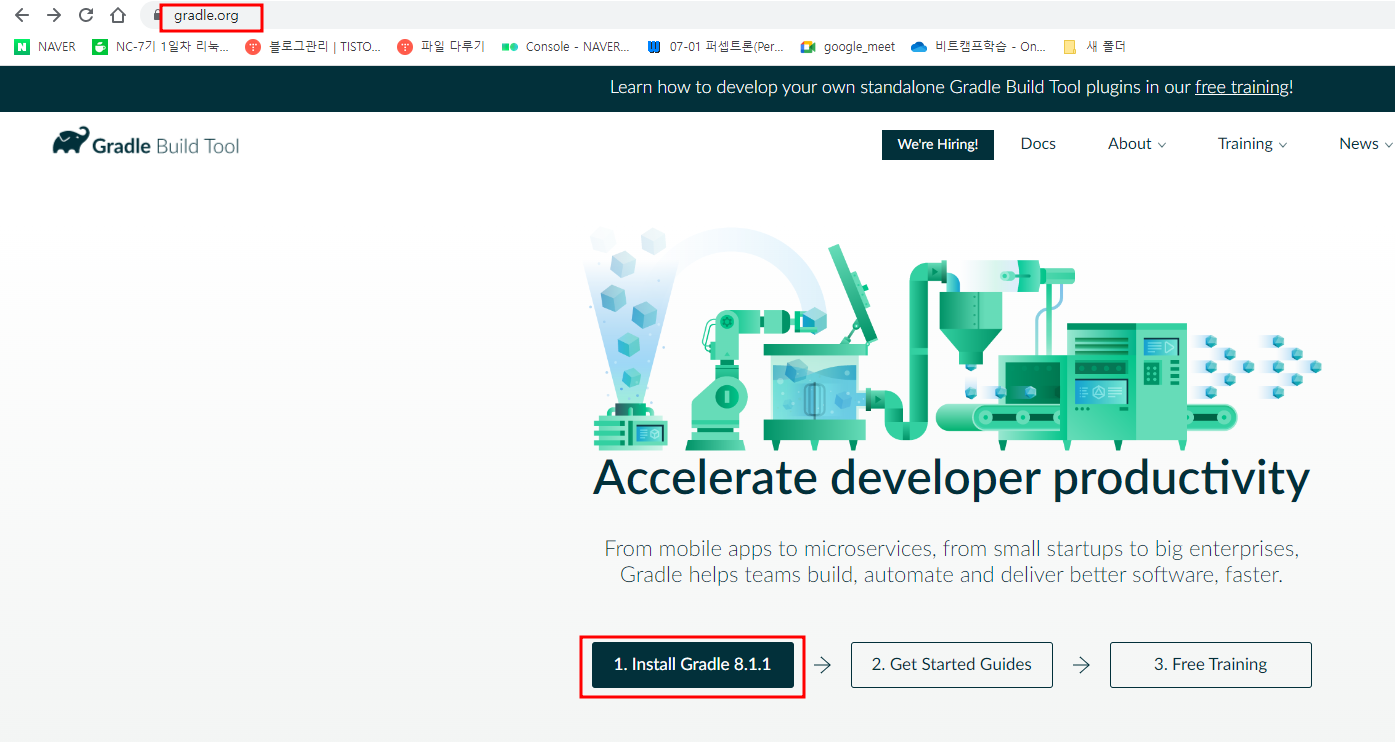
Task: Expand the About dropdown menu
Action: (1137, 144)
